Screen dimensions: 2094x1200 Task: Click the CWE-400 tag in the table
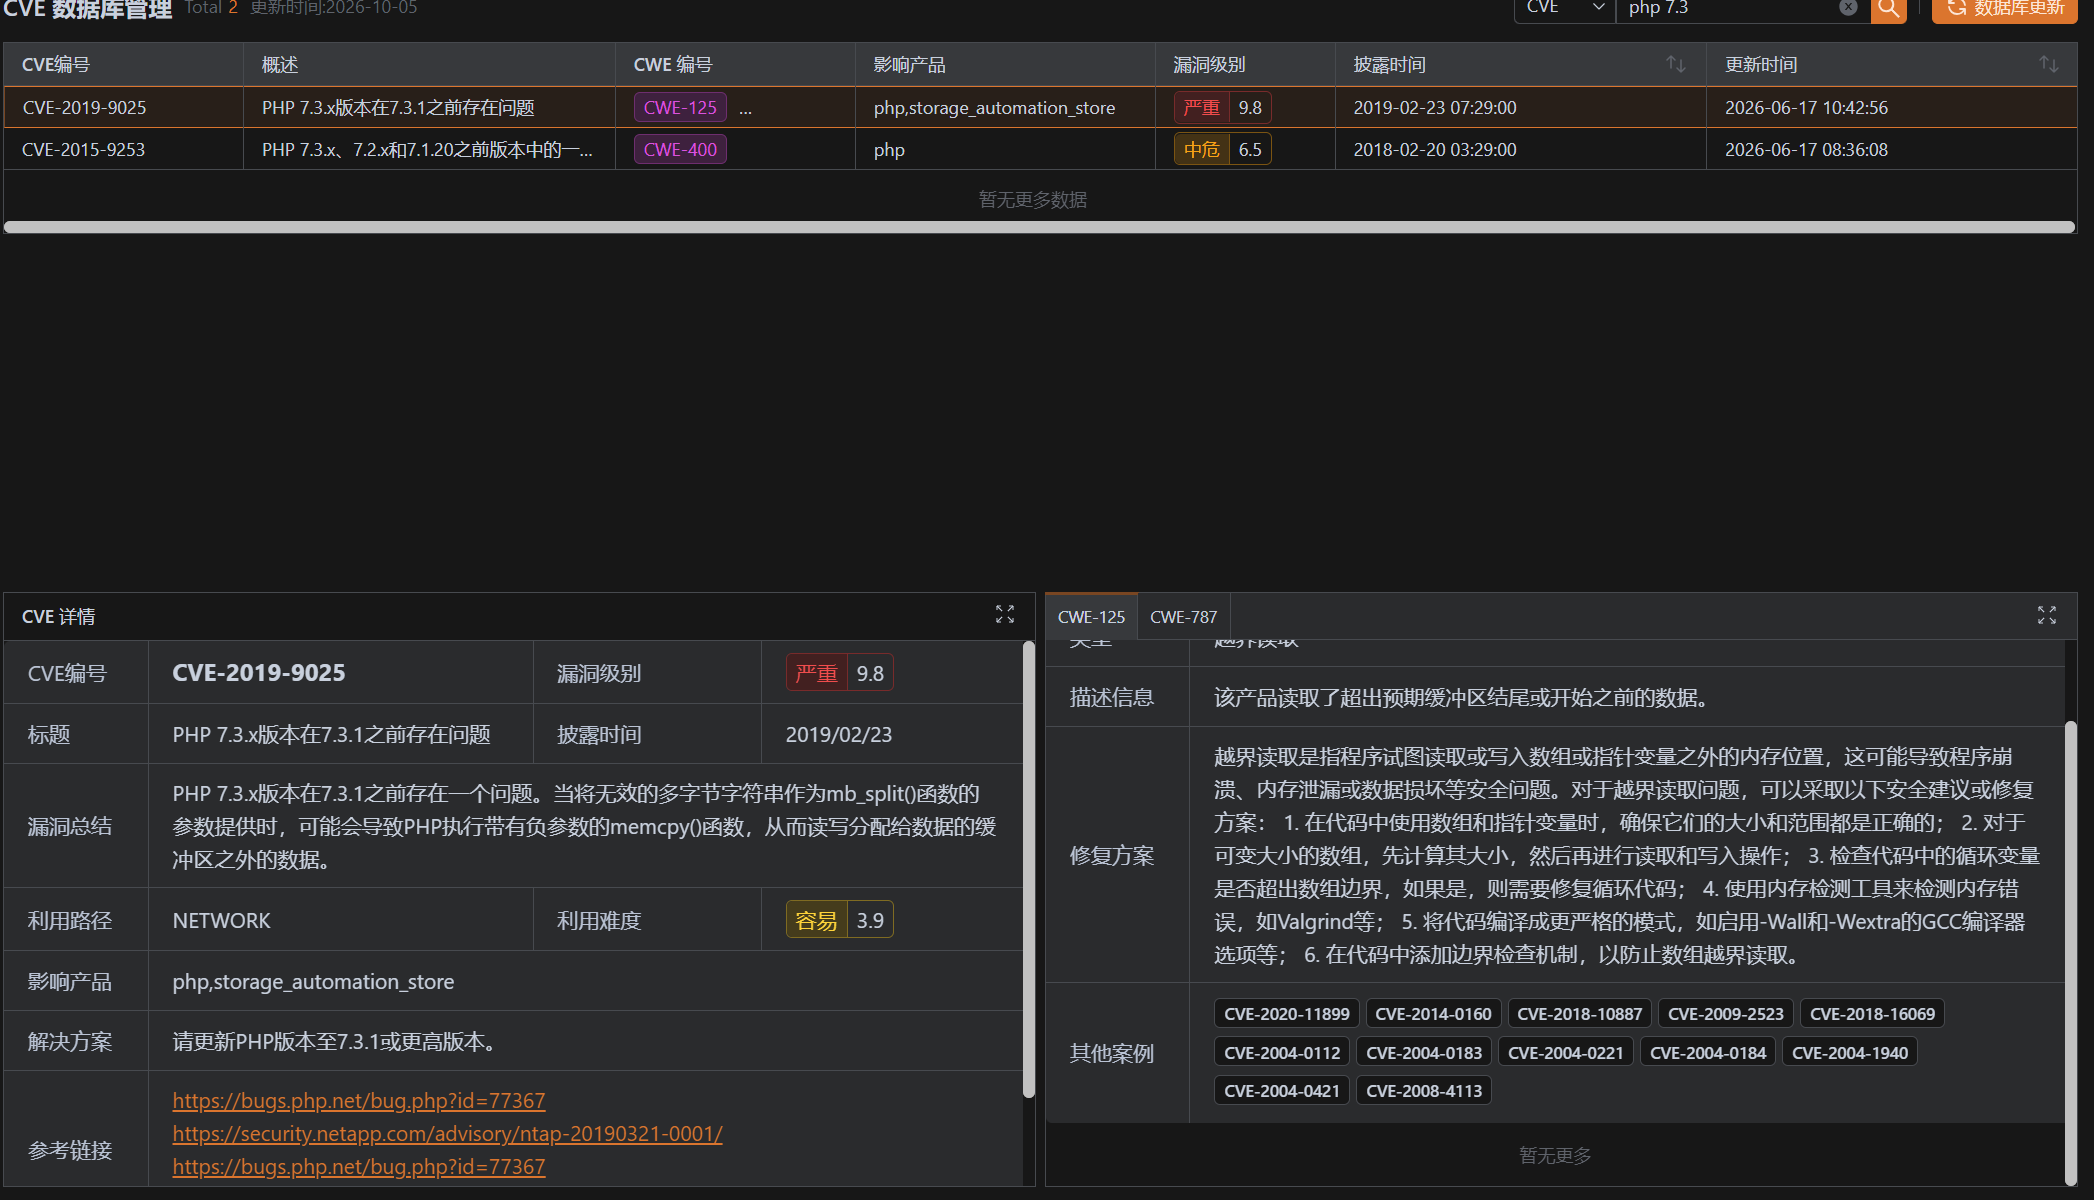click(680, 150)
